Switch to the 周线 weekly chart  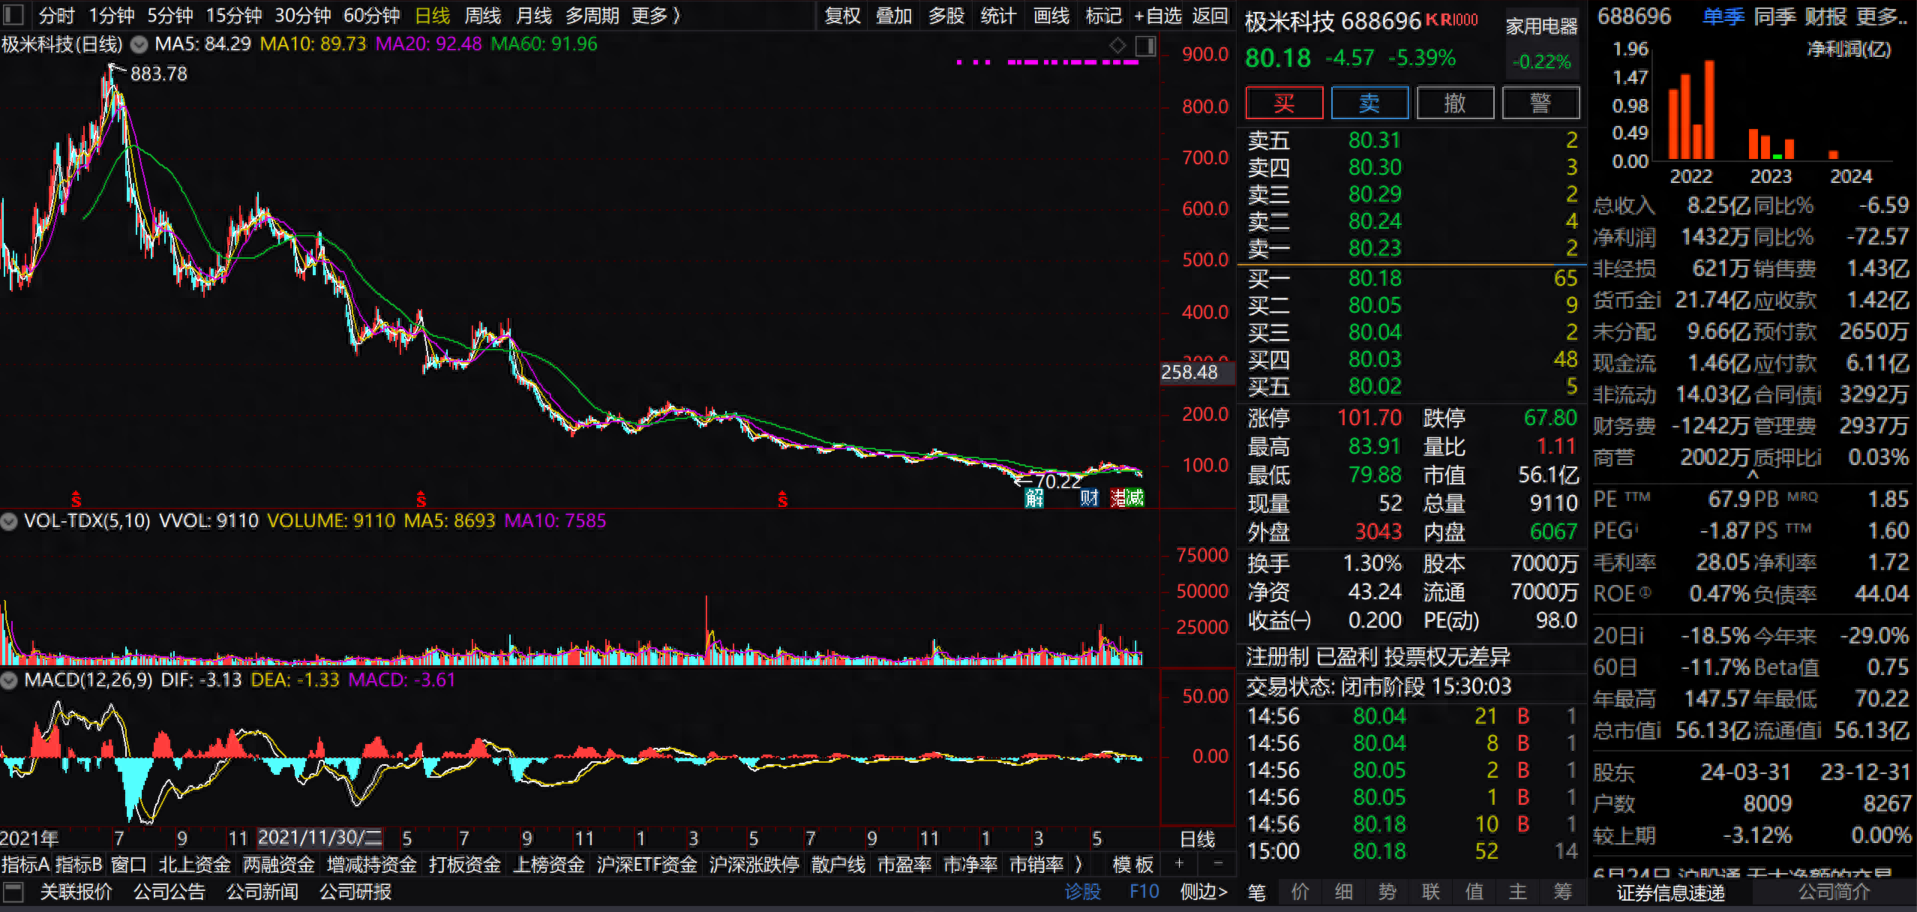pyautogui.click(x=483, y=16)
